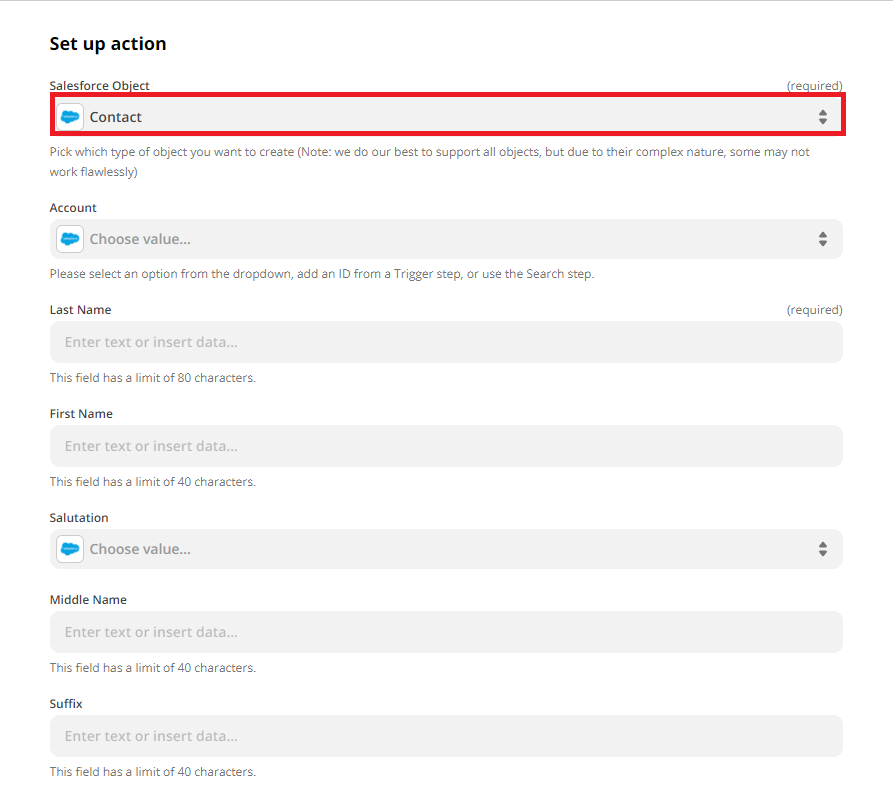893x796 pixels.
Task: Focus the Last Name text field
Action: pos(446,342)
